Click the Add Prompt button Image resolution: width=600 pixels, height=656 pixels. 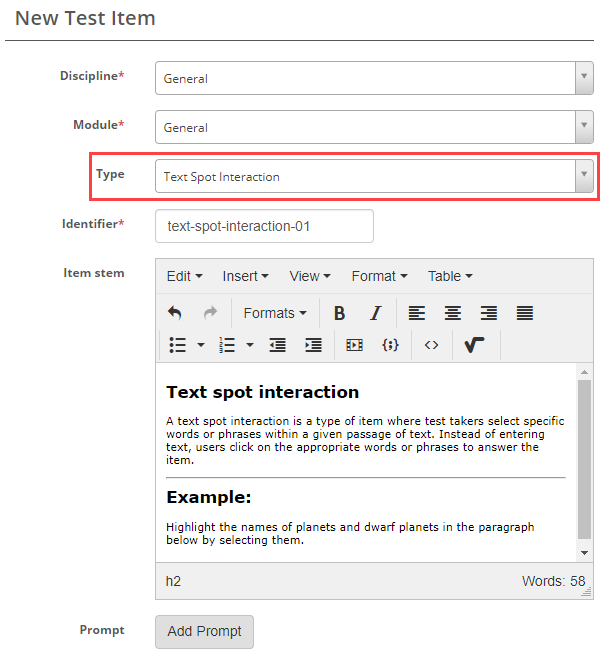click(204, 631)
